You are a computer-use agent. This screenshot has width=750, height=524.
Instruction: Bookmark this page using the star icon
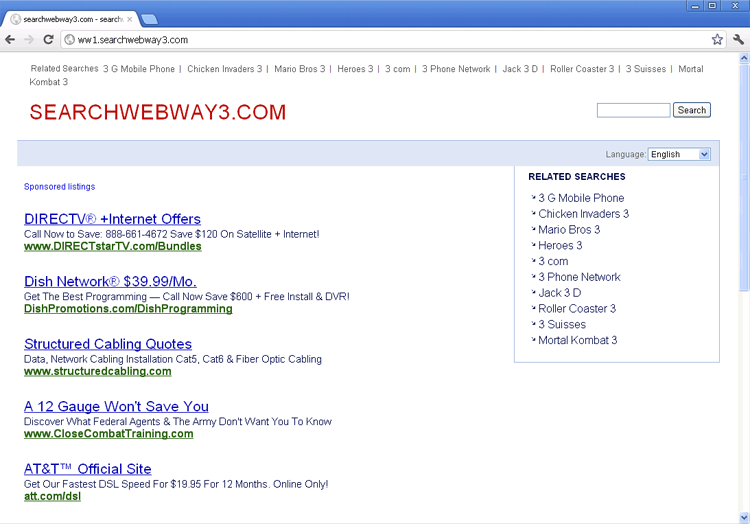(717, 40)
